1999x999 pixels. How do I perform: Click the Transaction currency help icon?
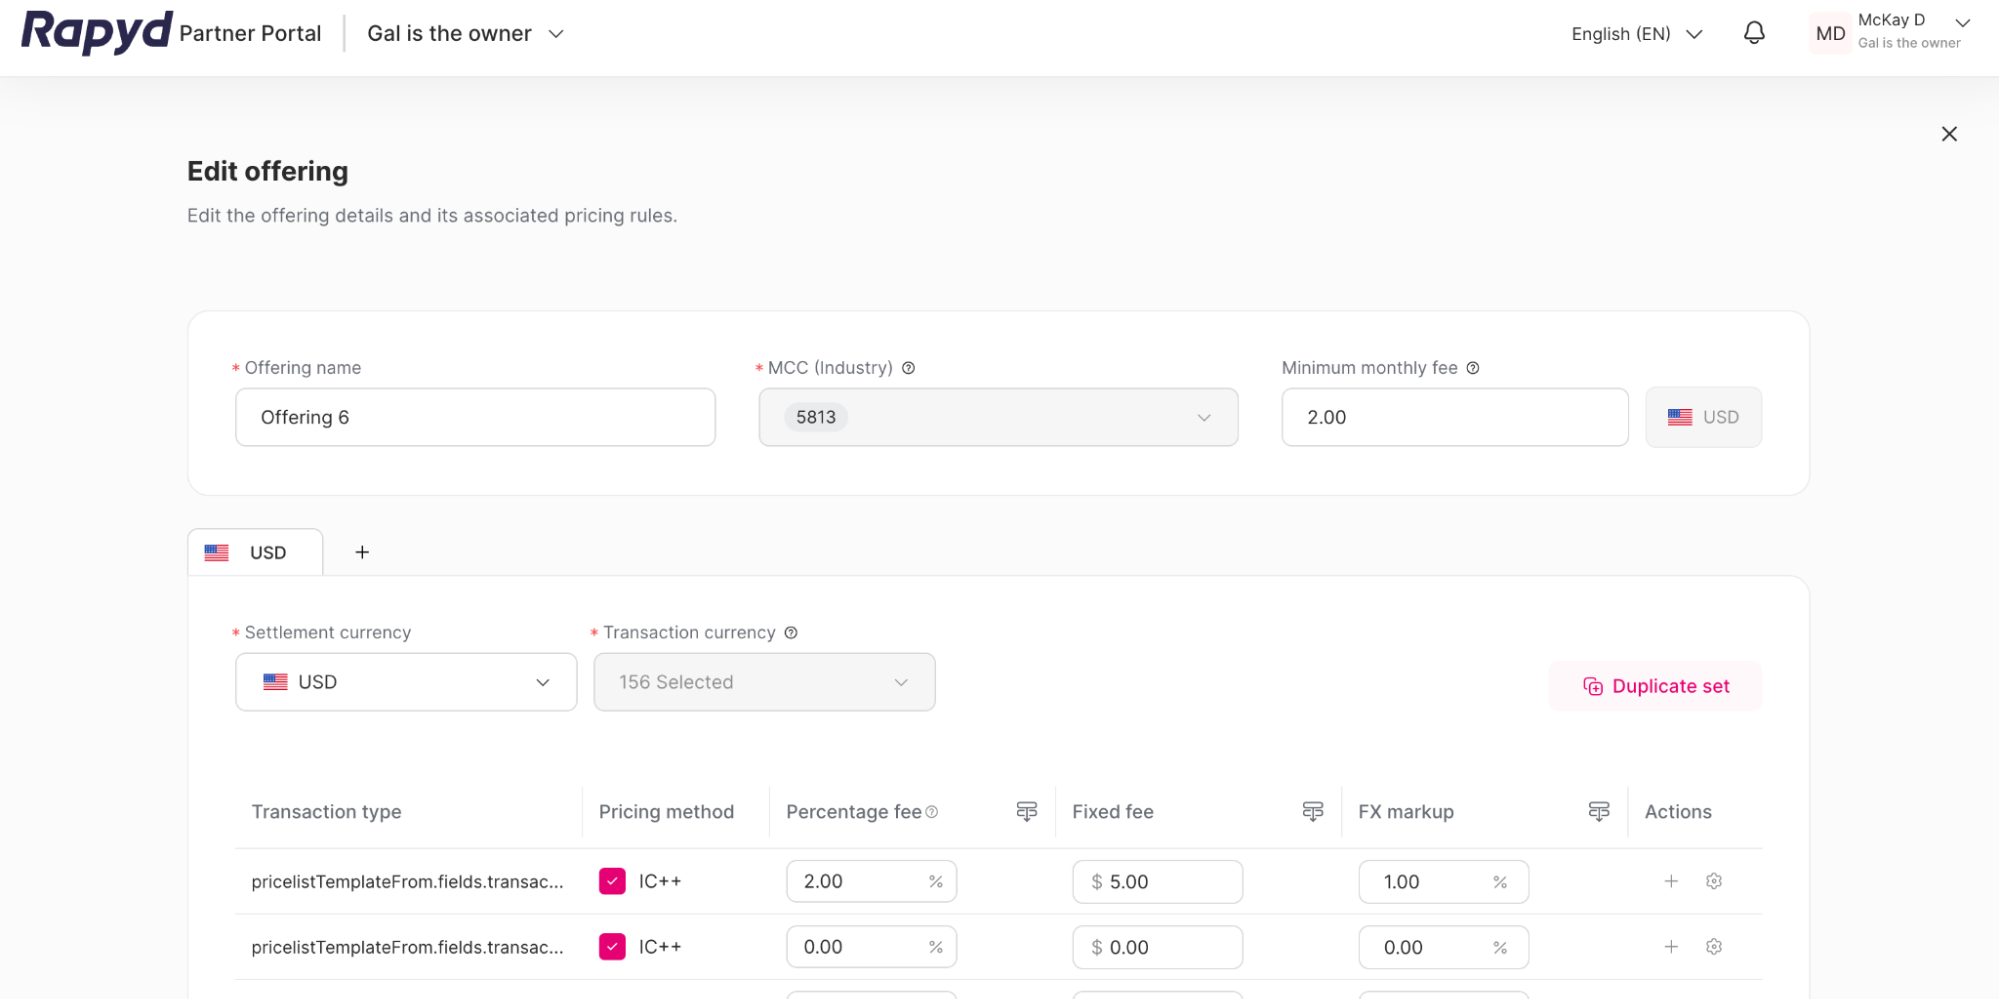pyautogui.click(x=790, y=633)
